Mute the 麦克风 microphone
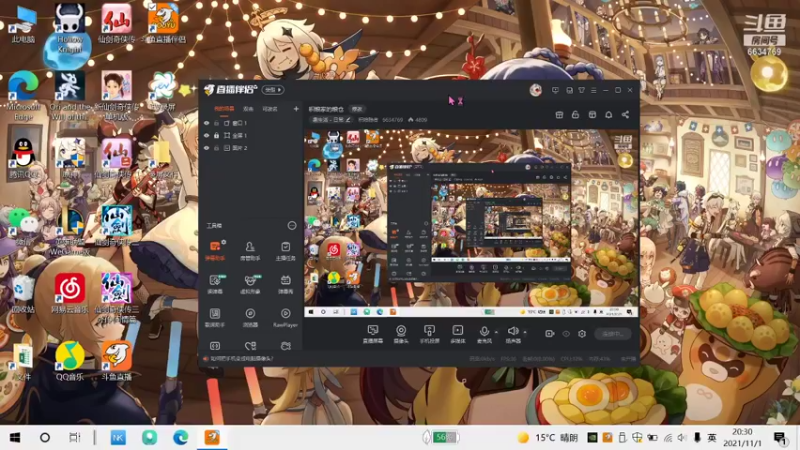 tap(484, 334)
